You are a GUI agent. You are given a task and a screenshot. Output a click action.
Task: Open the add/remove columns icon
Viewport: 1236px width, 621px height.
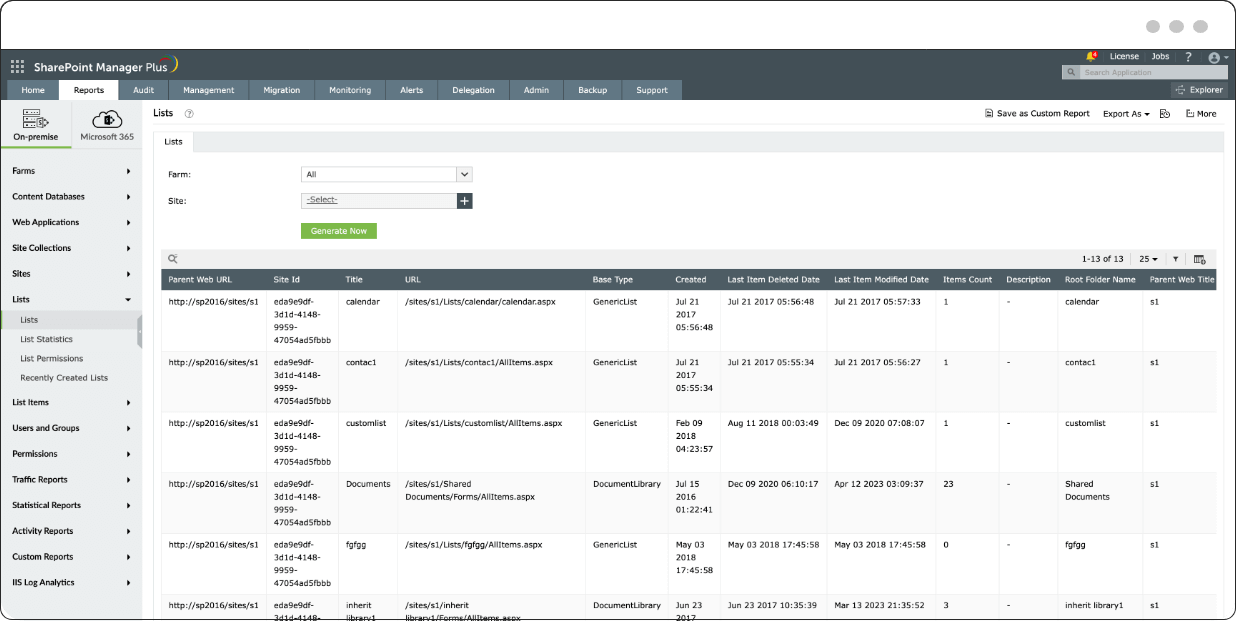[1200, 259]
